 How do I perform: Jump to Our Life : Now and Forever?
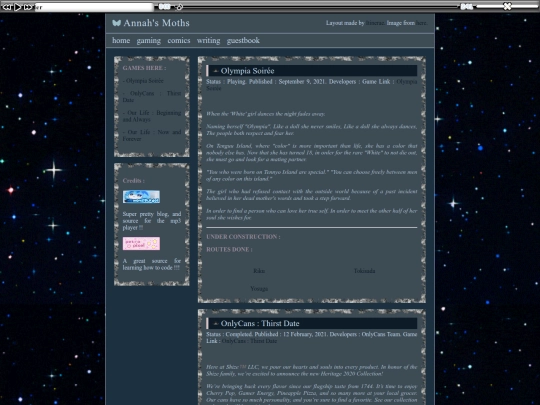point(152,135)
